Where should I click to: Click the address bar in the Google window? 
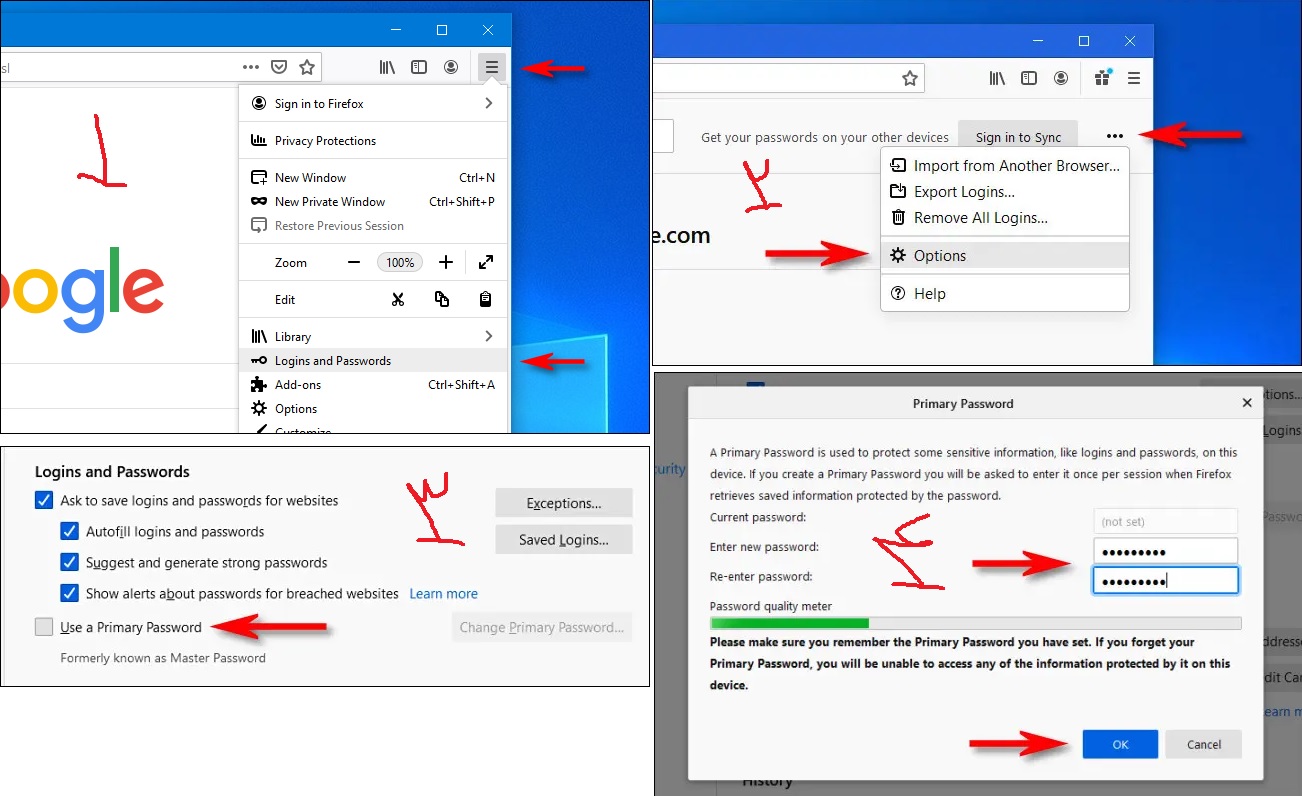pos(160,67)
